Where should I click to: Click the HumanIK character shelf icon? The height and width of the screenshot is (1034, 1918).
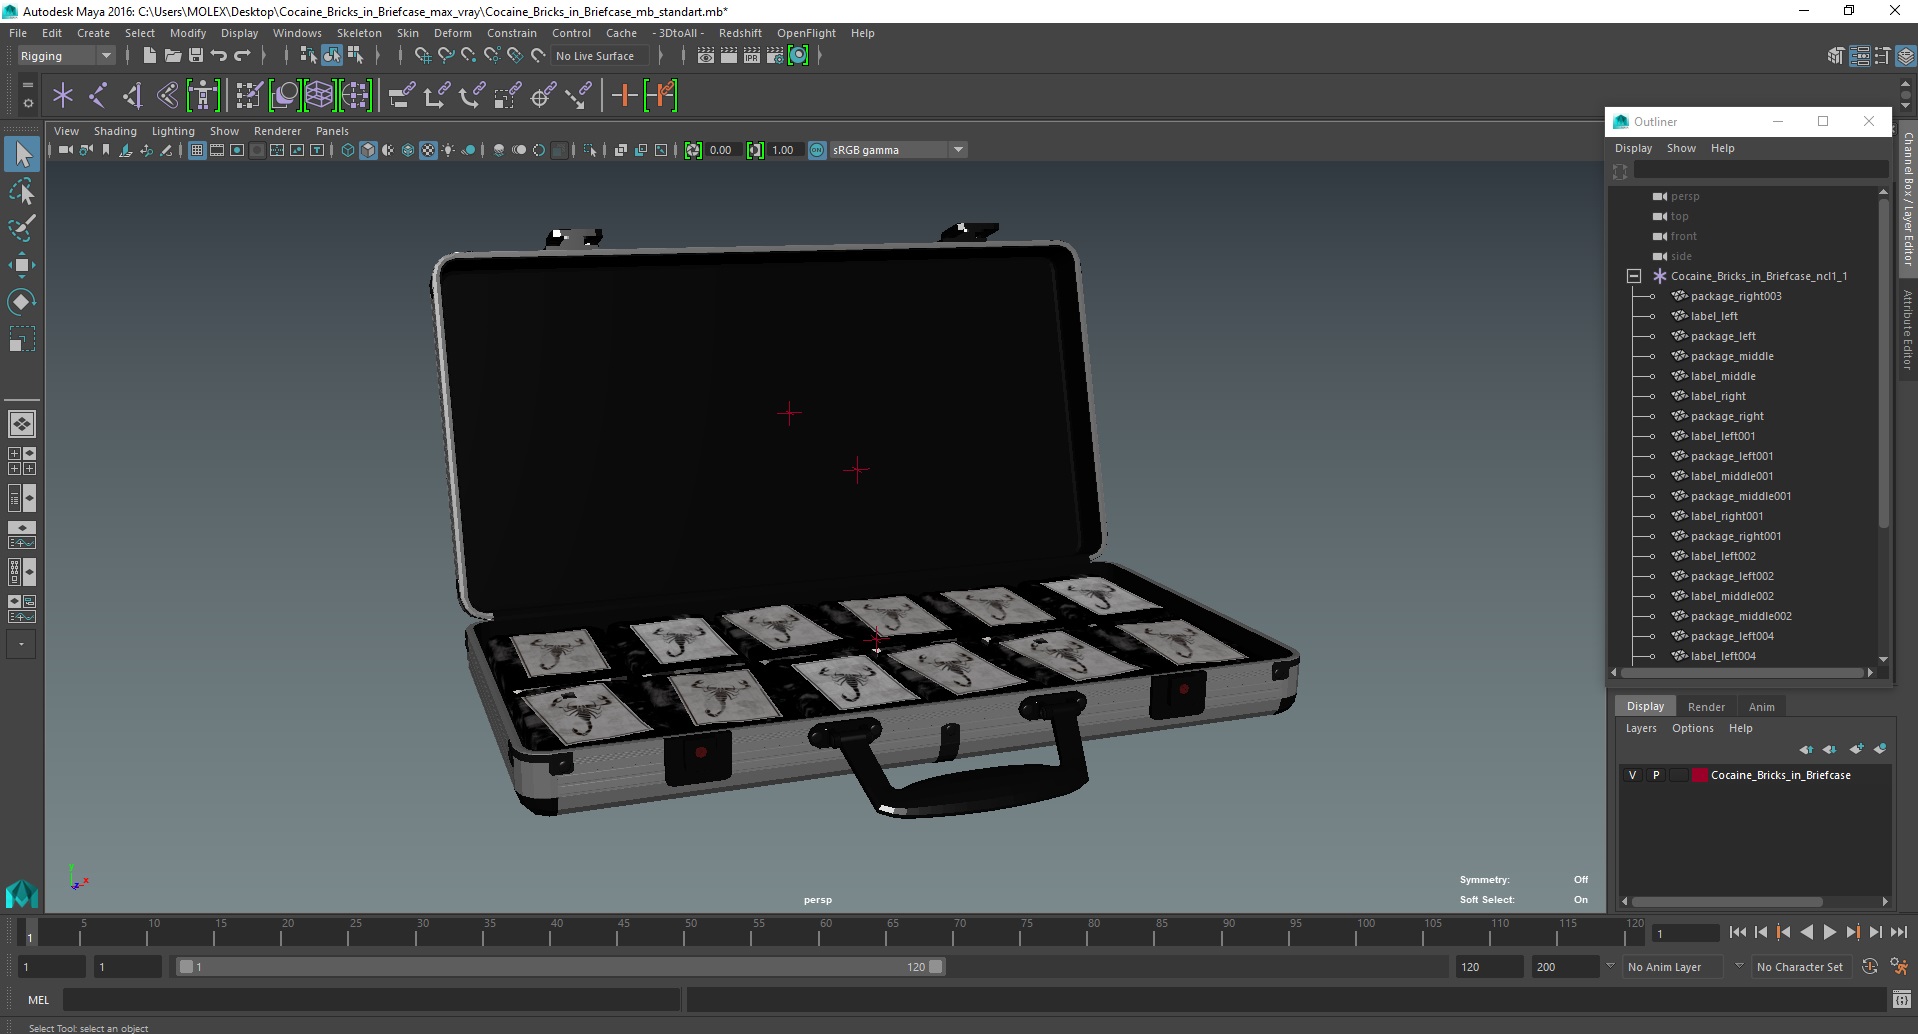(x=203, y=96)
